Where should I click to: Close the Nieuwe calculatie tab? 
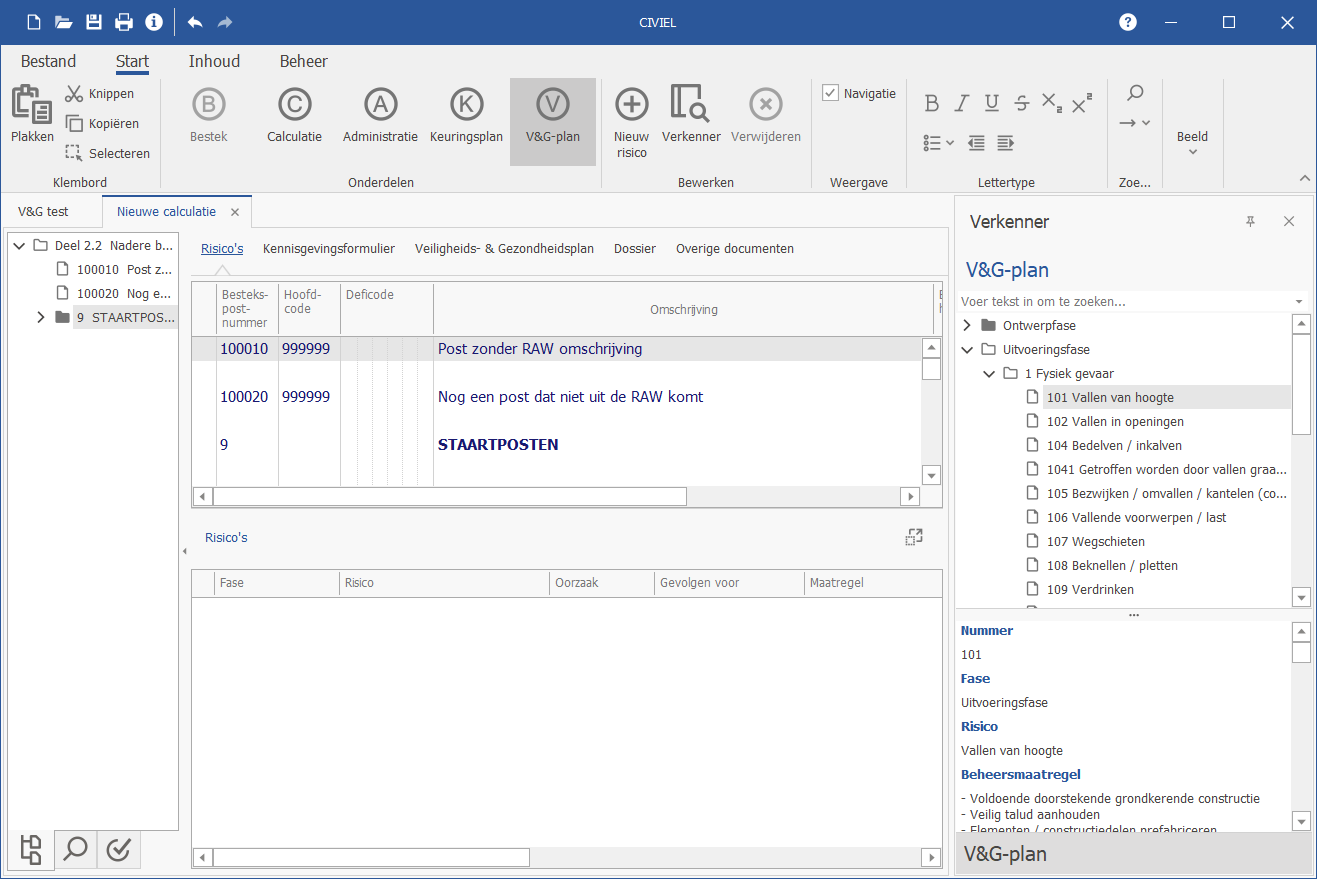pyautogui.click(x=235, y=212)
